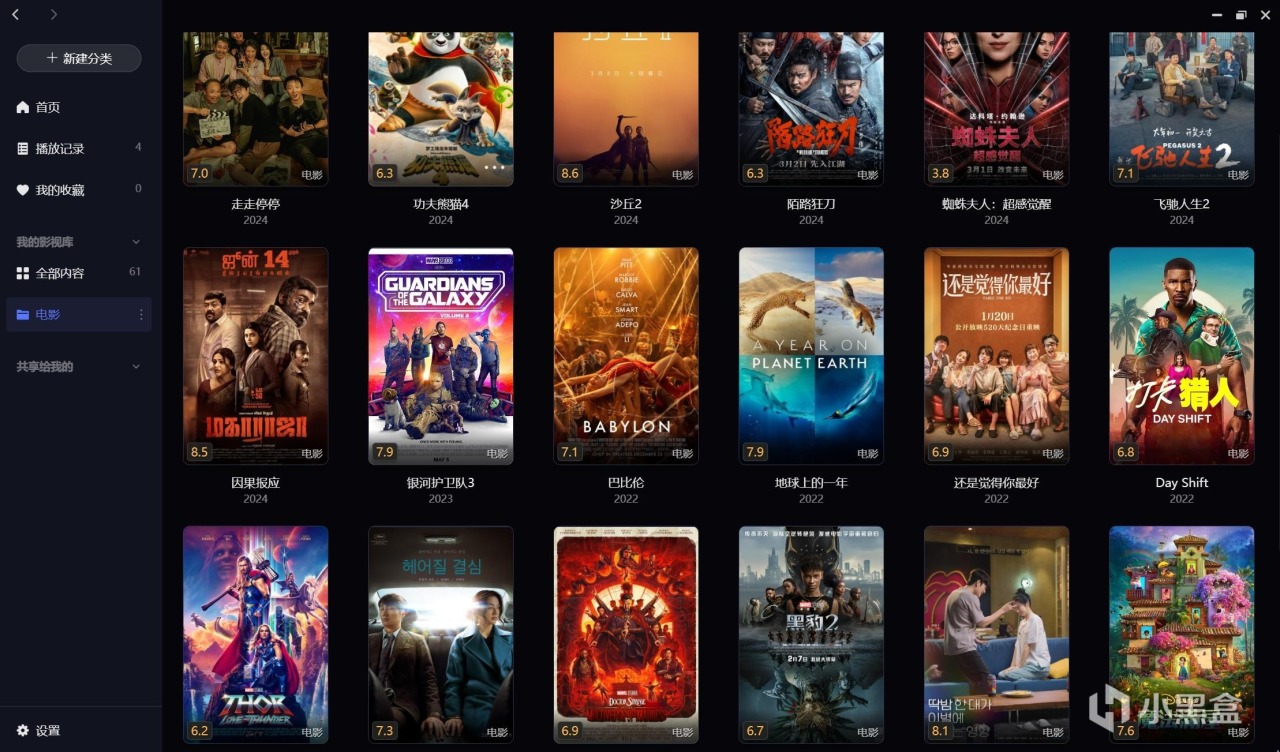Open the Thor Love and Thunder poster
This screenshot has width=1280, height=752.
(256, 635)
